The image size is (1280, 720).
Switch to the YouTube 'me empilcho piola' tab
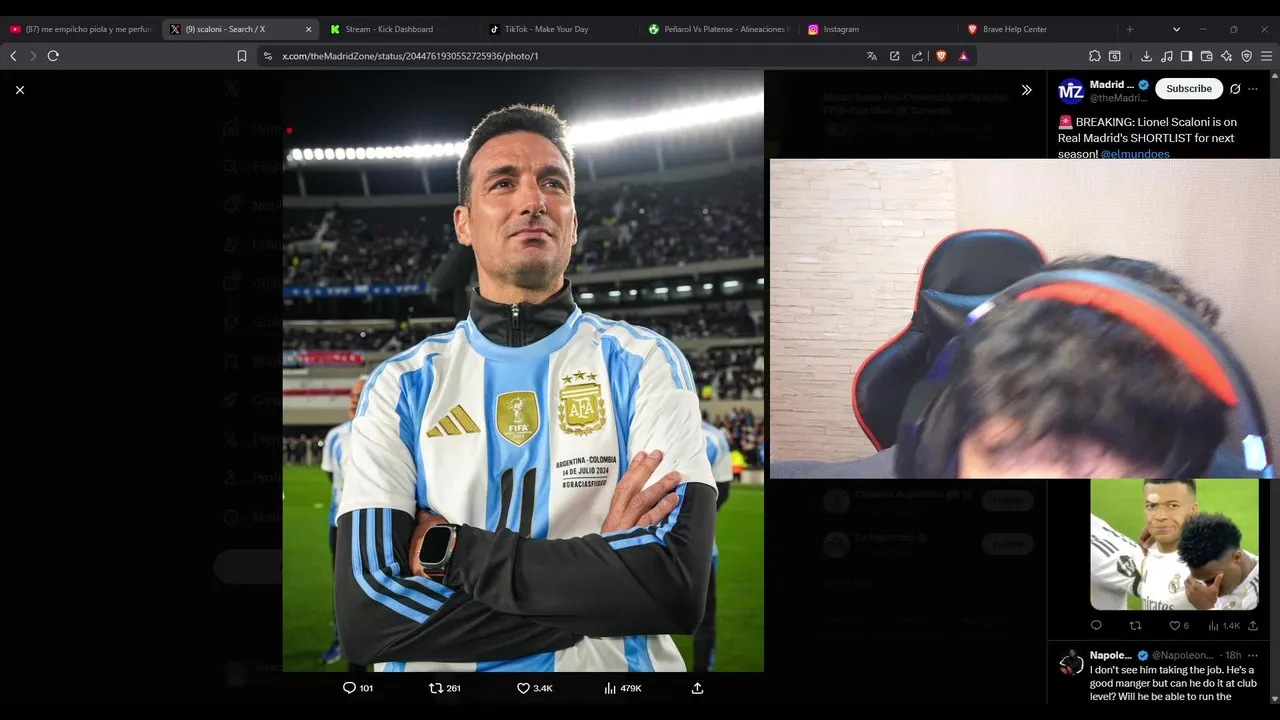pos(80,29)
